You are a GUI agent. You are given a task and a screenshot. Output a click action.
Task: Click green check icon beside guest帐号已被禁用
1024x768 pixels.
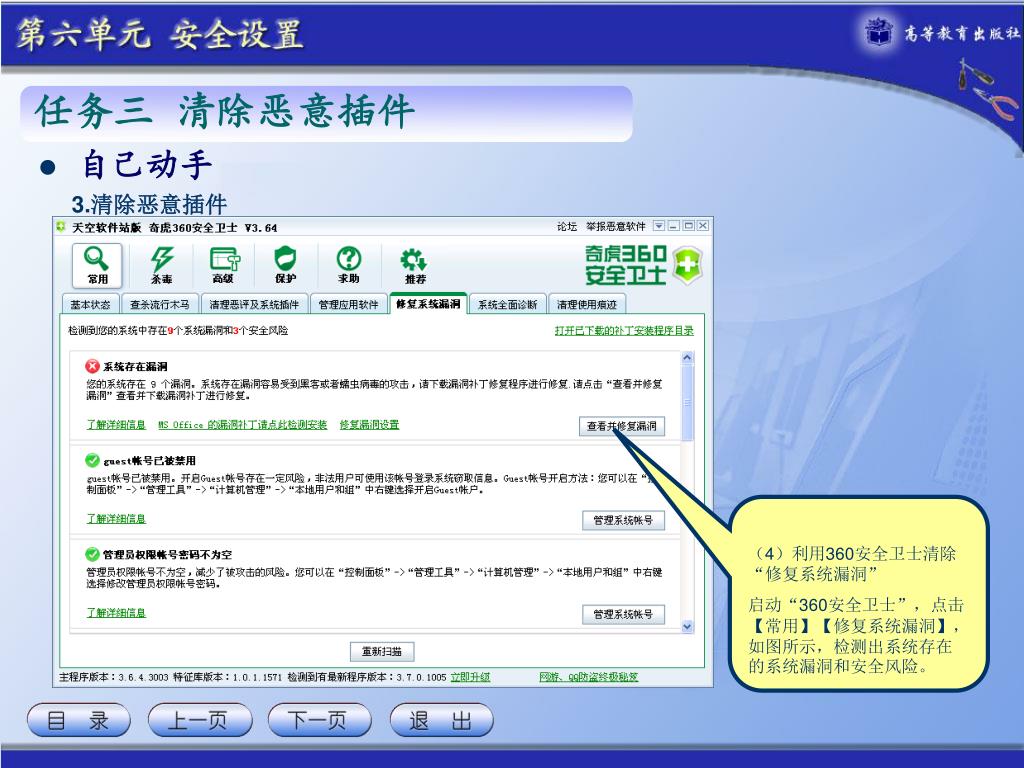(x=92, y=460)
